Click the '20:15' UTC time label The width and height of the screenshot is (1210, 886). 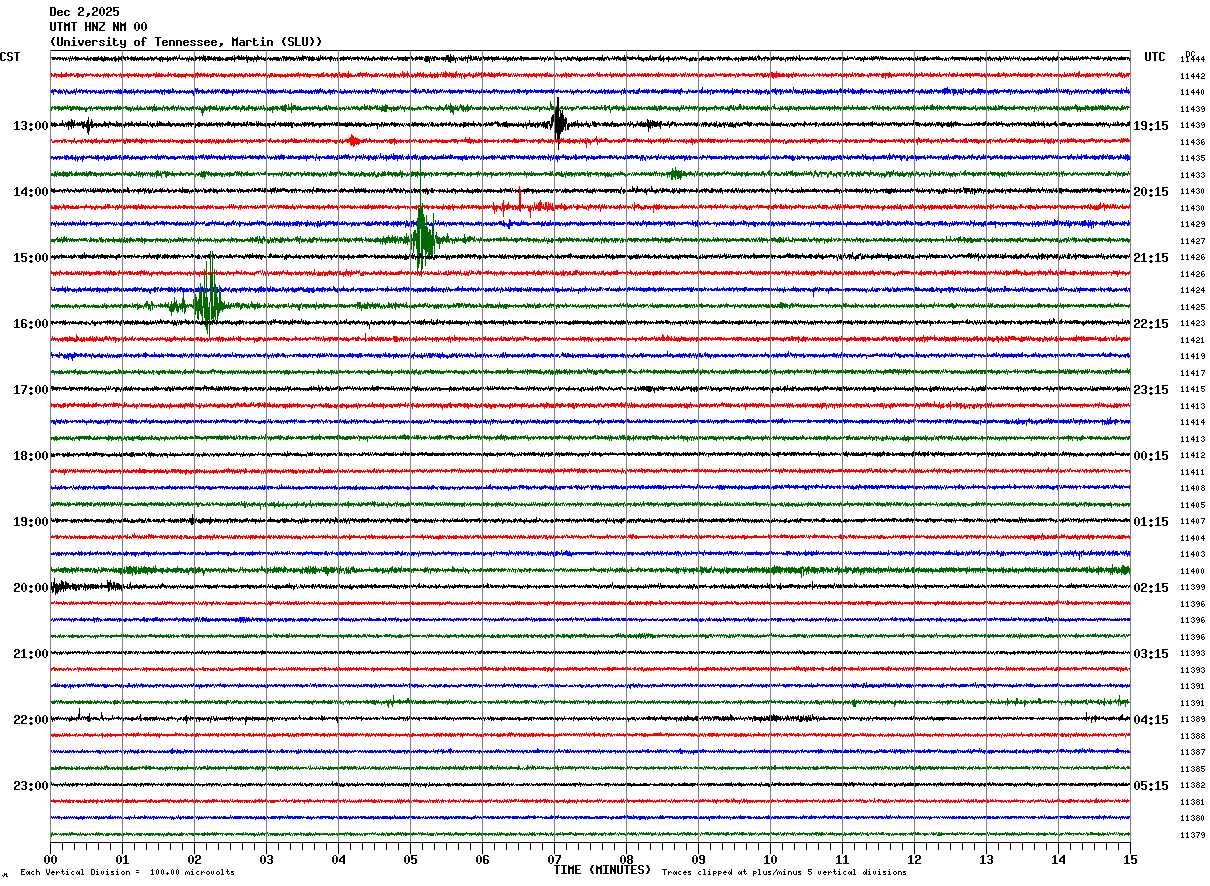pyautogui.click(x=1151, y=191)
